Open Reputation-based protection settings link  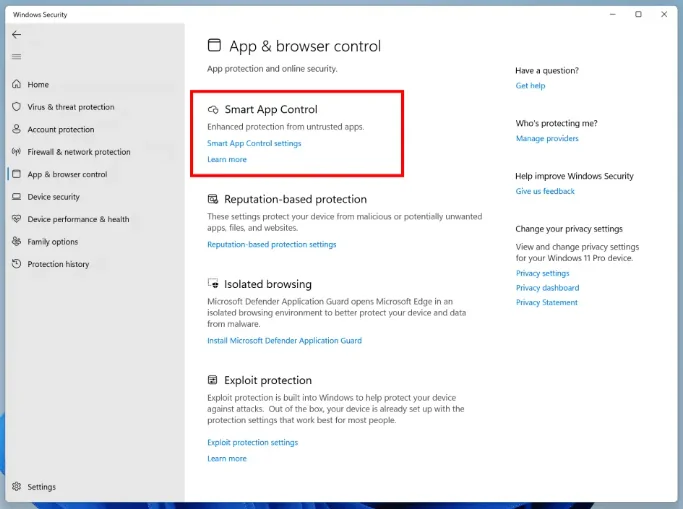click(272, 244)
